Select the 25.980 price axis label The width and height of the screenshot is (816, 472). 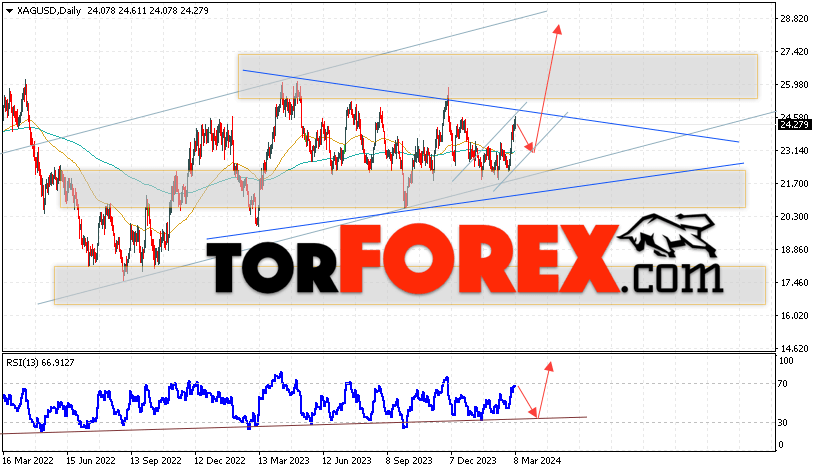pos(795,85)
